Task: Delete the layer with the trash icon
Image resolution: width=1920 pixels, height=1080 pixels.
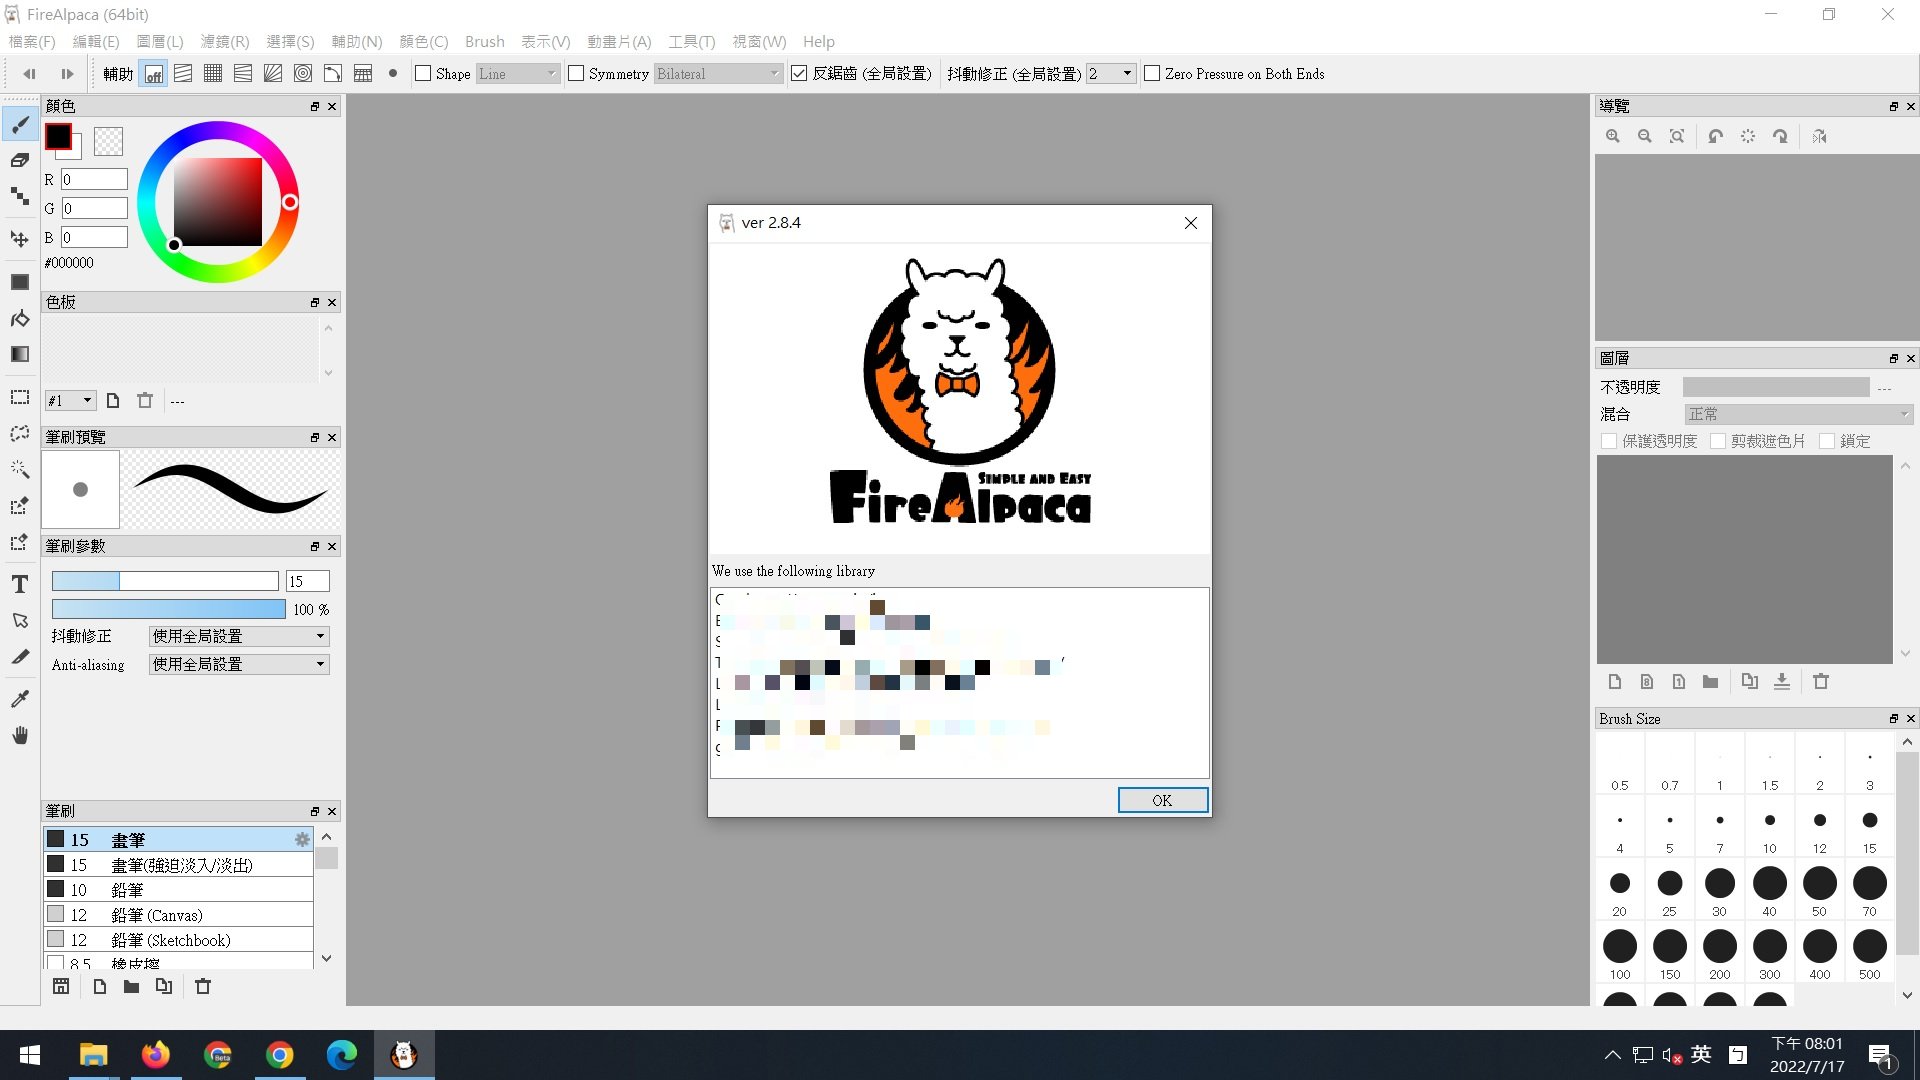Action: point(1821,682)
